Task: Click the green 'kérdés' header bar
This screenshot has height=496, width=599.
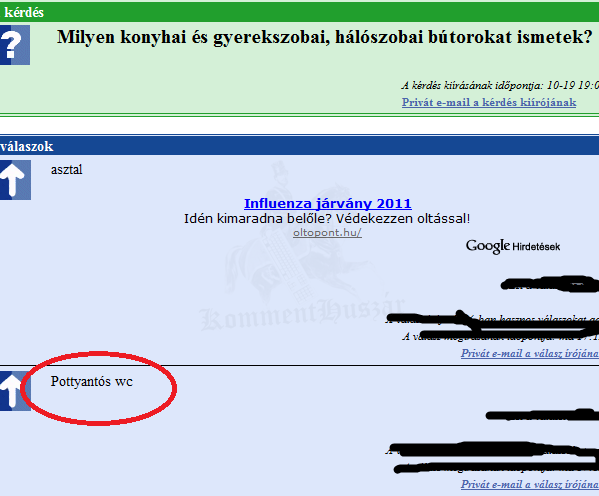Action: [x=300, y=12]
